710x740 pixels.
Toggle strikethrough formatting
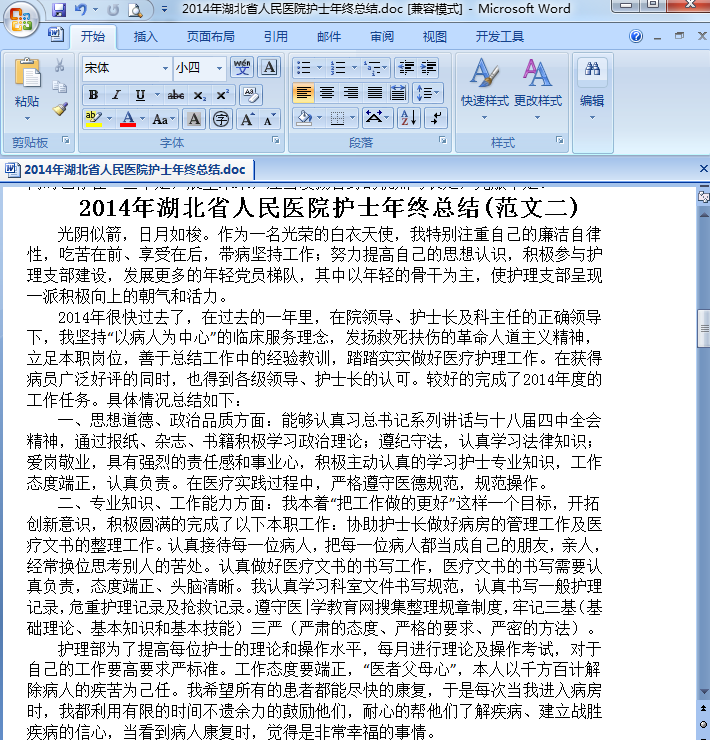click(x=176, y=95)
